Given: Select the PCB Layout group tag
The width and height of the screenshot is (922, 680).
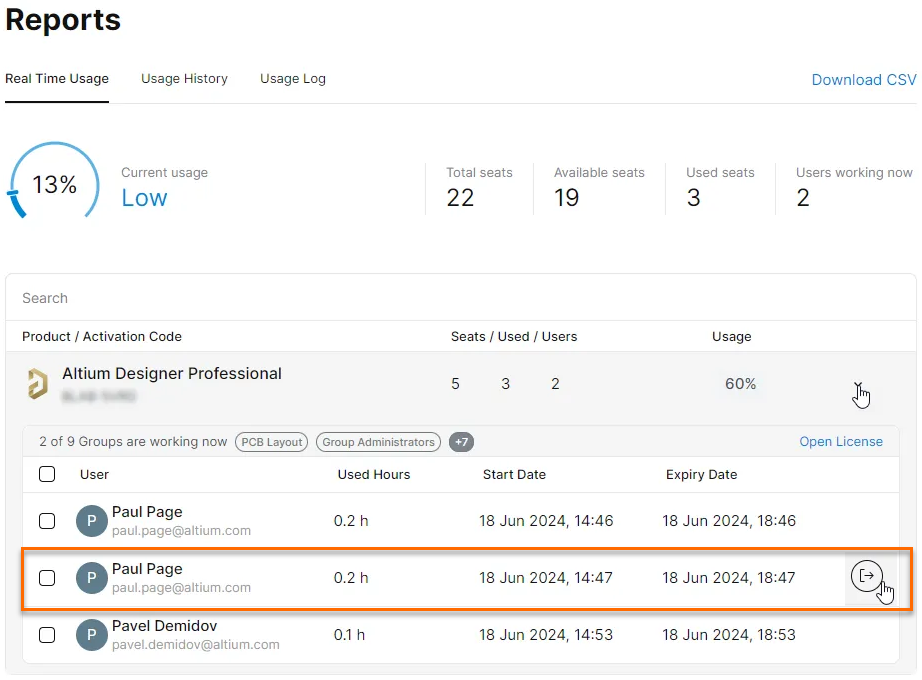Looking at the screenshot, I should [272, 442].
